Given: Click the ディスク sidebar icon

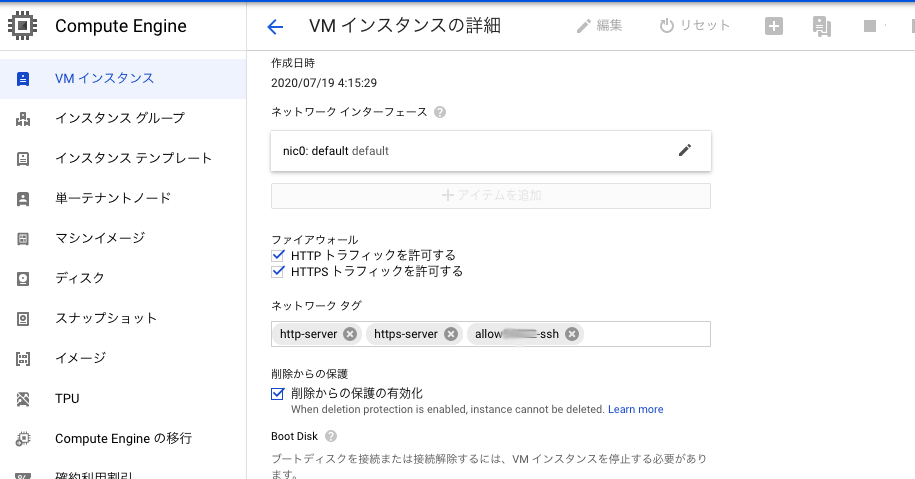Looking at the screenshot, I should (23, 279).
